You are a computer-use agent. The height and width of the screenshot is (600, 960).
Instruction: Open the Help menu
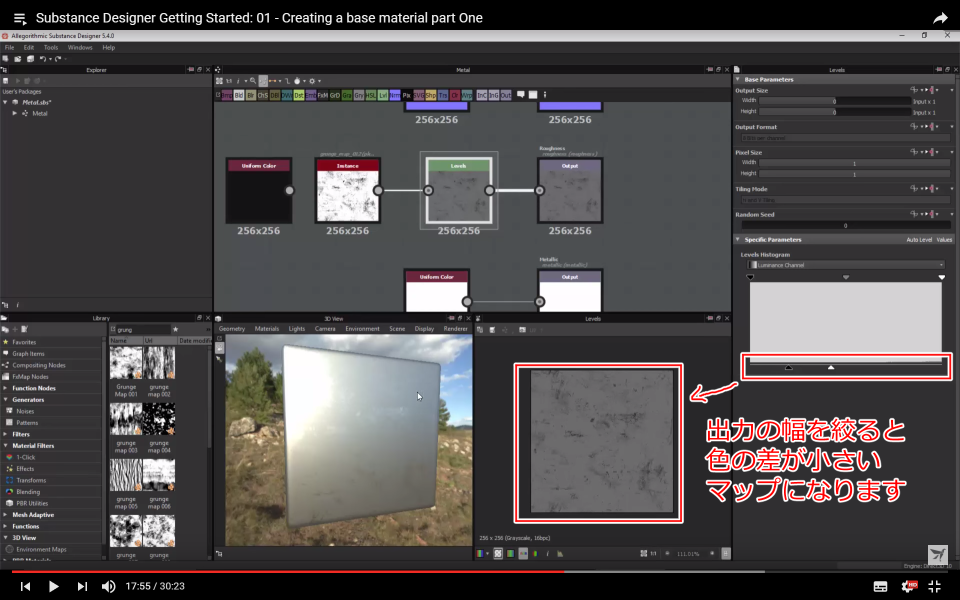(108, 47)
